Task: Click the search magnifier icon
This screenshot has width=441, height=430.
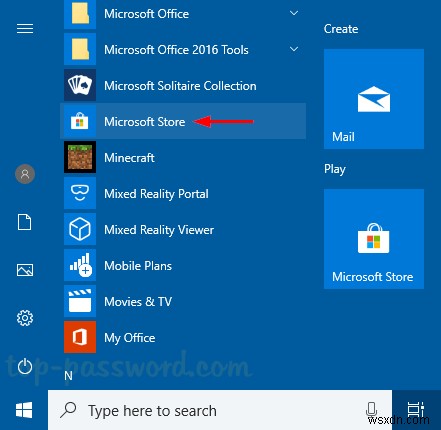Action: [68, 410]
